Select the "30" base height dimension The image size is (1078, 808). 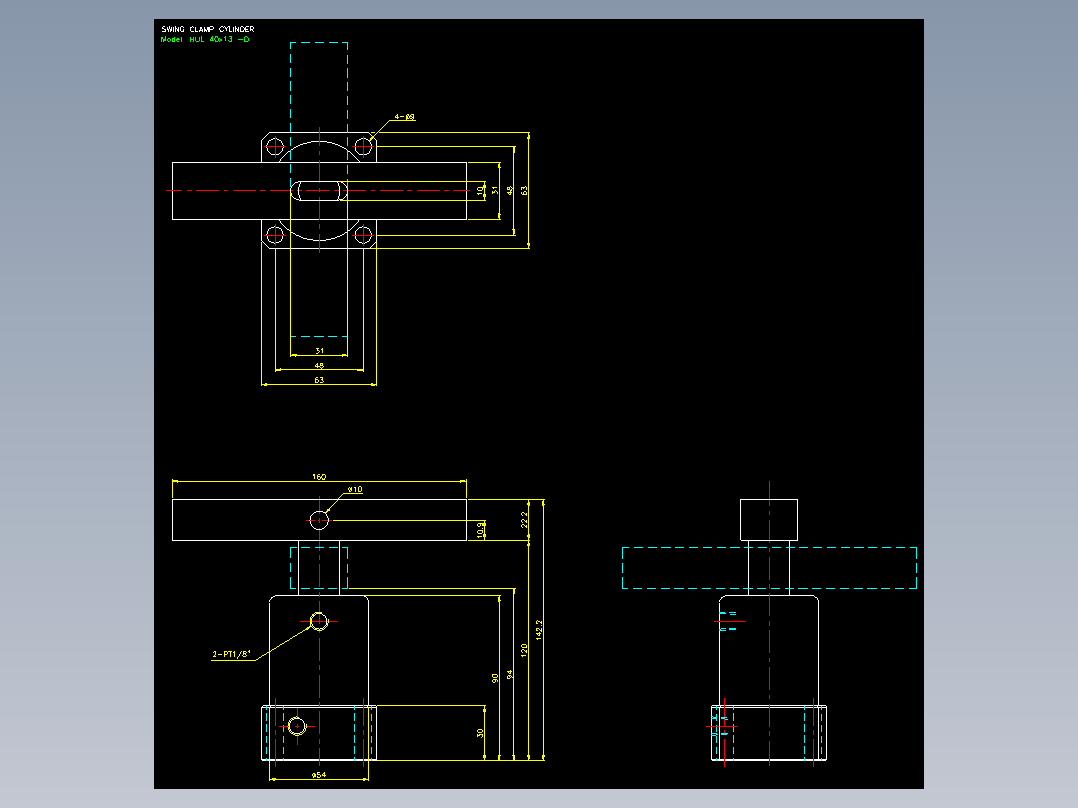coord(480,733)
